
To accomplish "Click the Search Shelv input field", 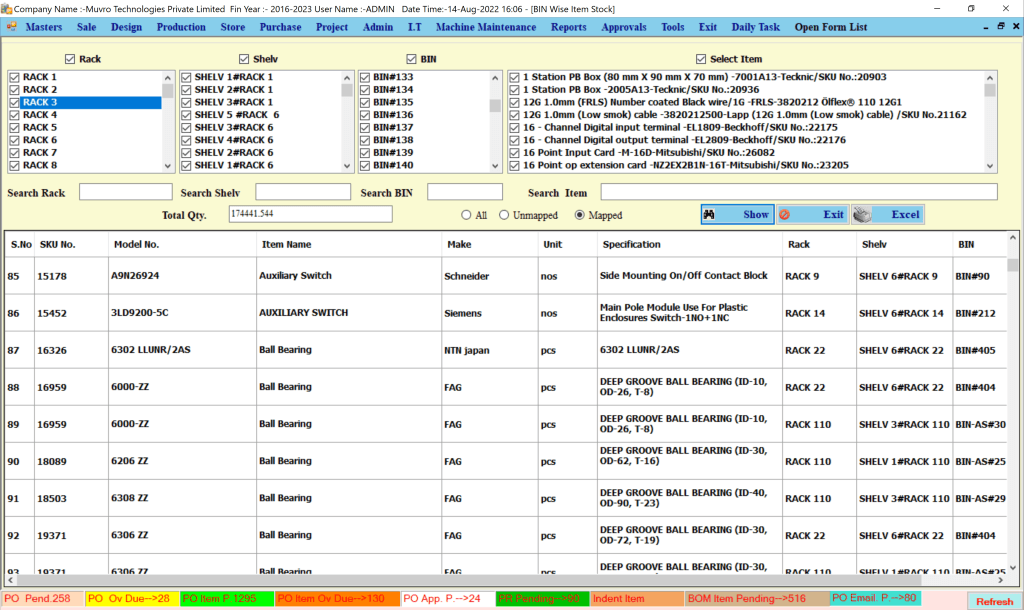I will pyautogui.click(x=302, y=192).
